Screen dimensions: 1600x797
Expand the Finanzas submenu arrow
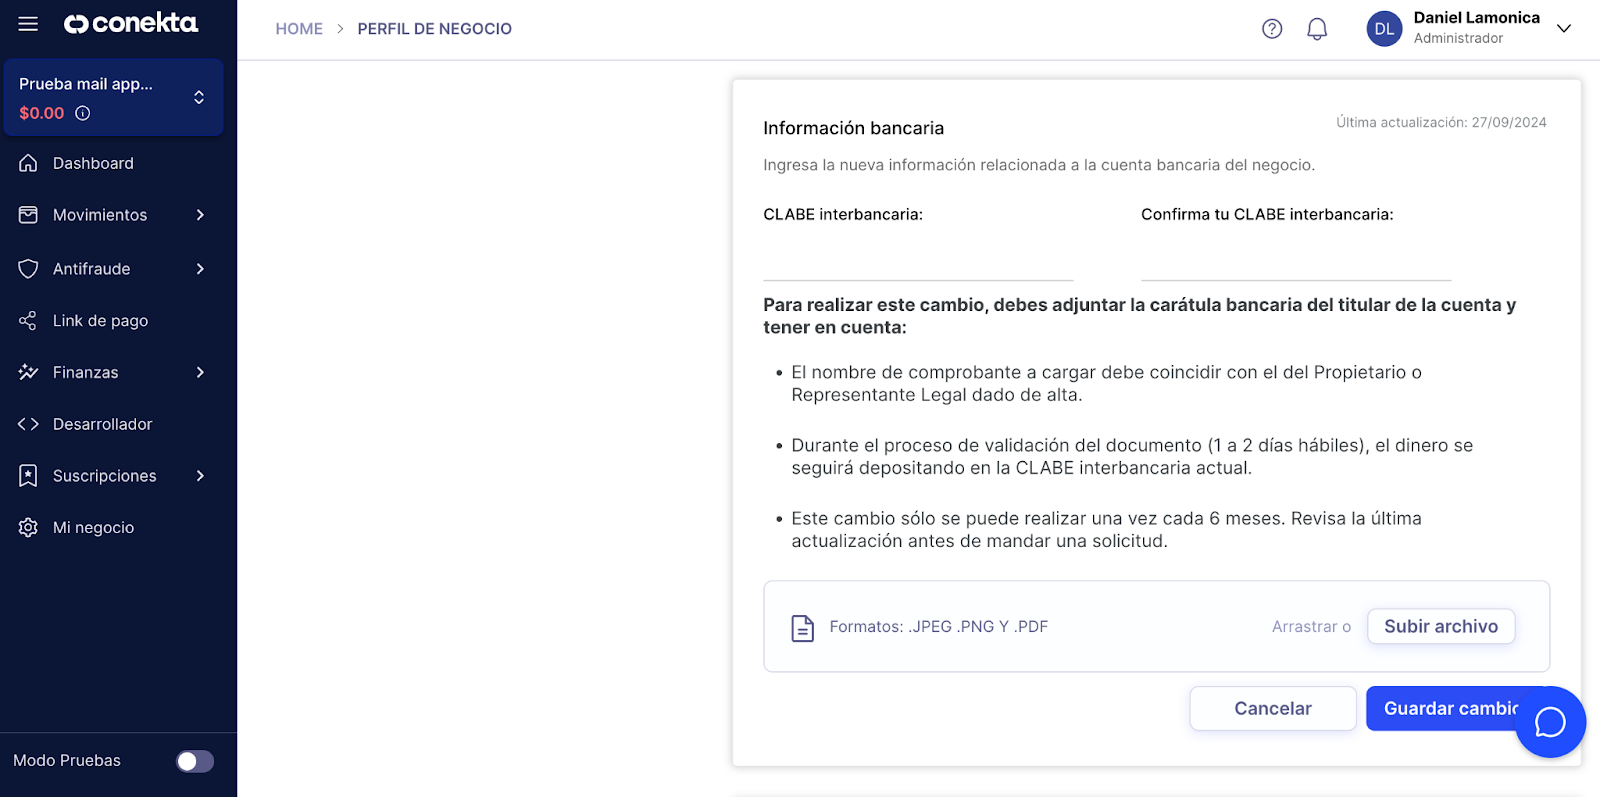tap(200, 372)
